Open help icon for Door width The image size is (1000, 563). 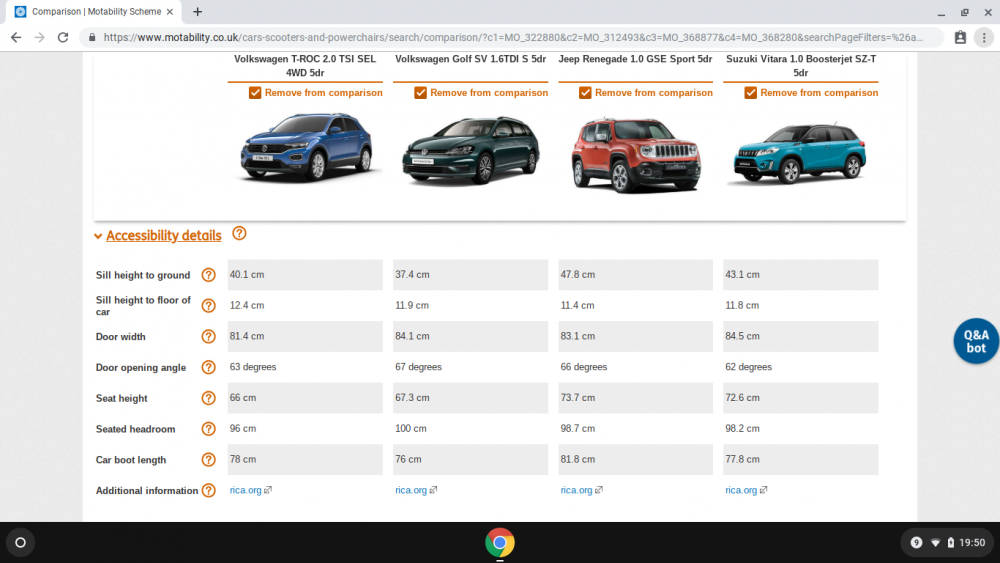pos(209,336)
